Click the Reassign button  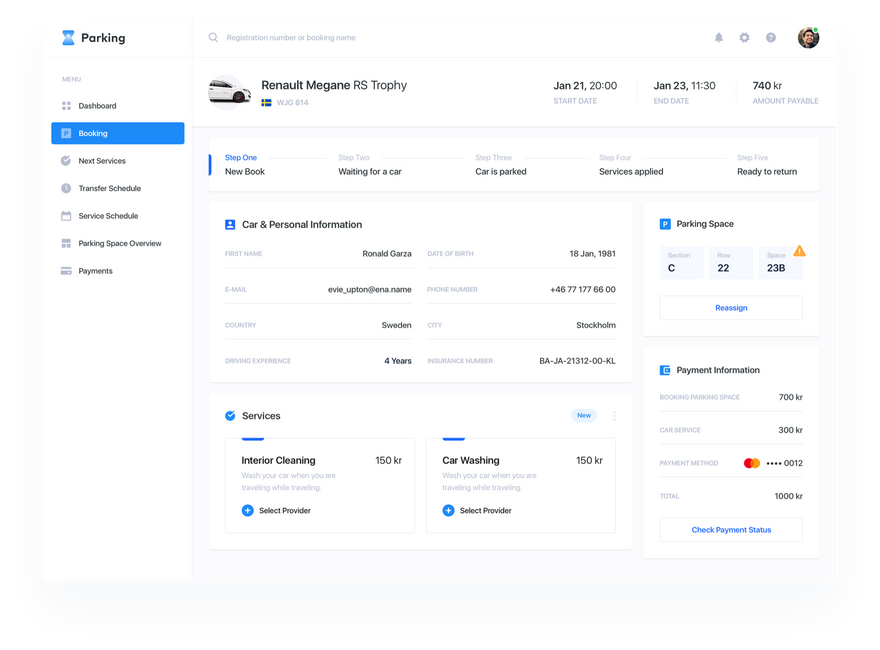click(731, 308)
